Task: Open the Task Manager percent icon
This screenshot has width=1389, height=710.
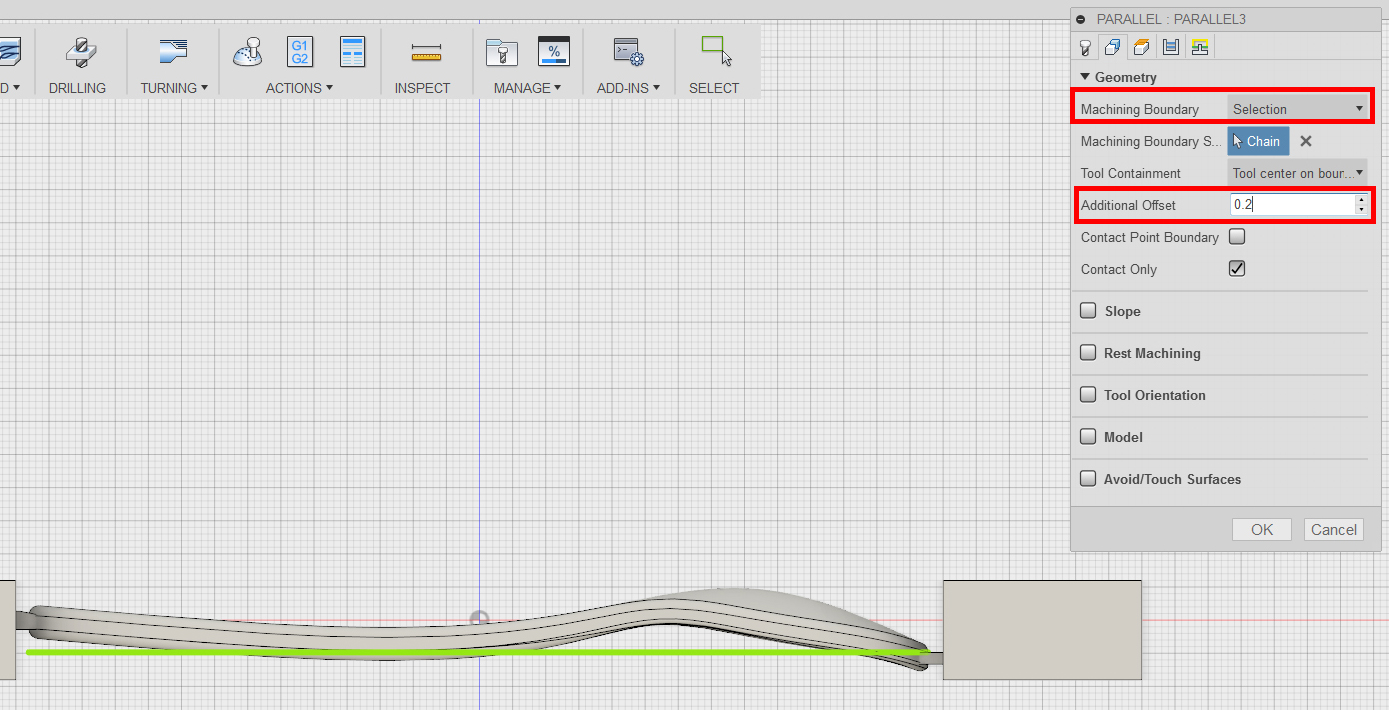Action: (553, 52)
